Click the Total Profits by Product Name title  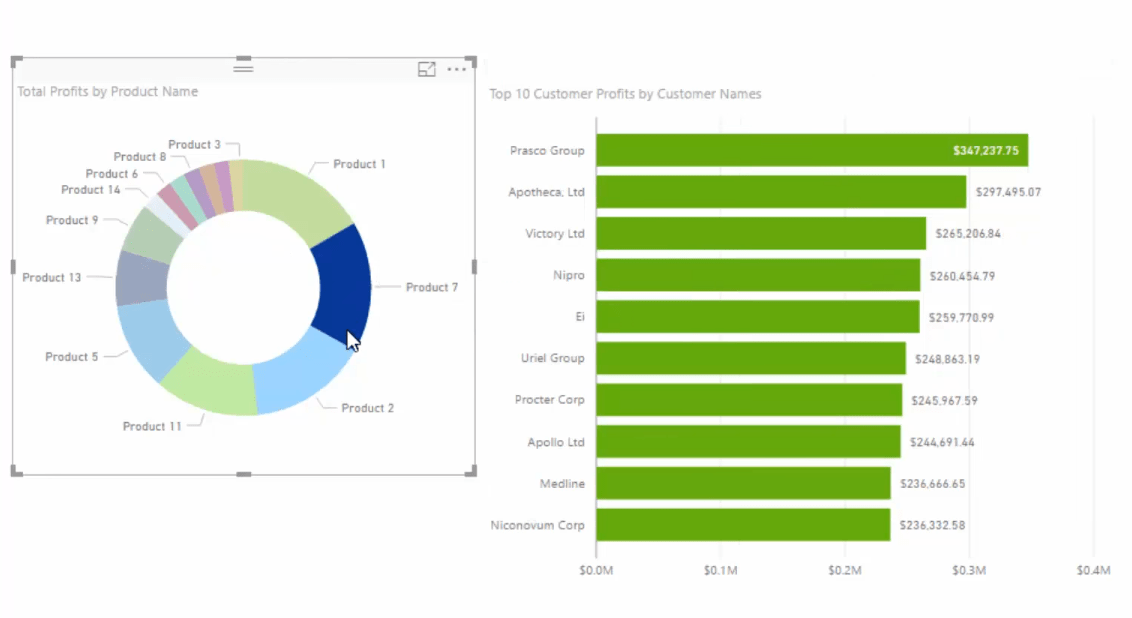(108, 92)
